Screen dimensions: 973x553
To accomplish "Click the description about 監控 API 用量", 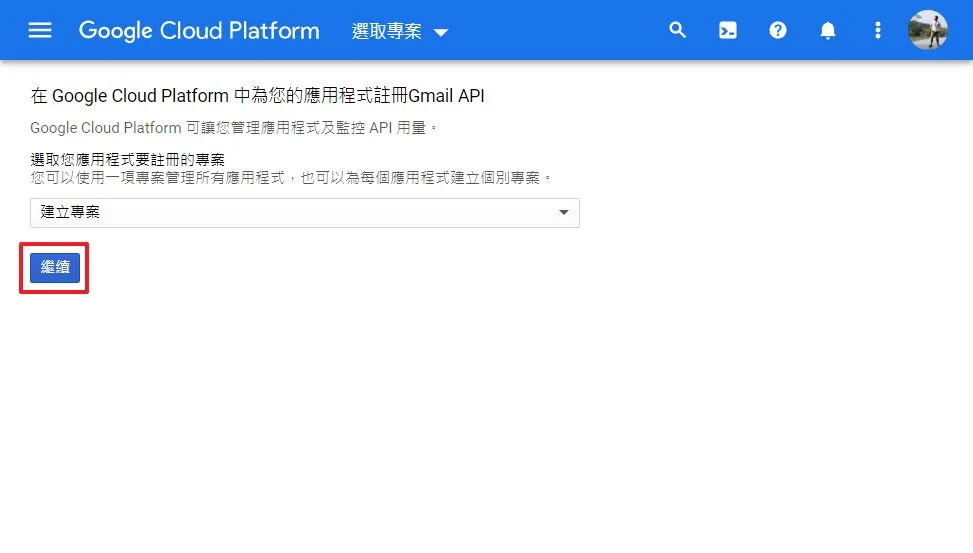I will pos(233,128).
